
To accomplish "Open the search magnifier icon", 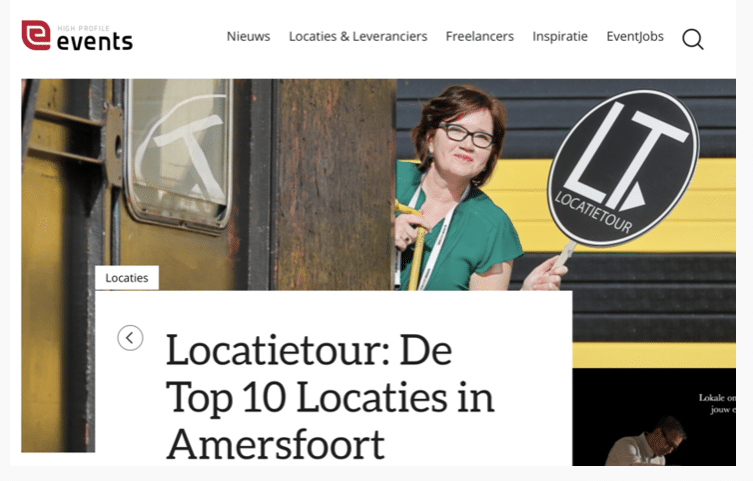I will point(692,39).
